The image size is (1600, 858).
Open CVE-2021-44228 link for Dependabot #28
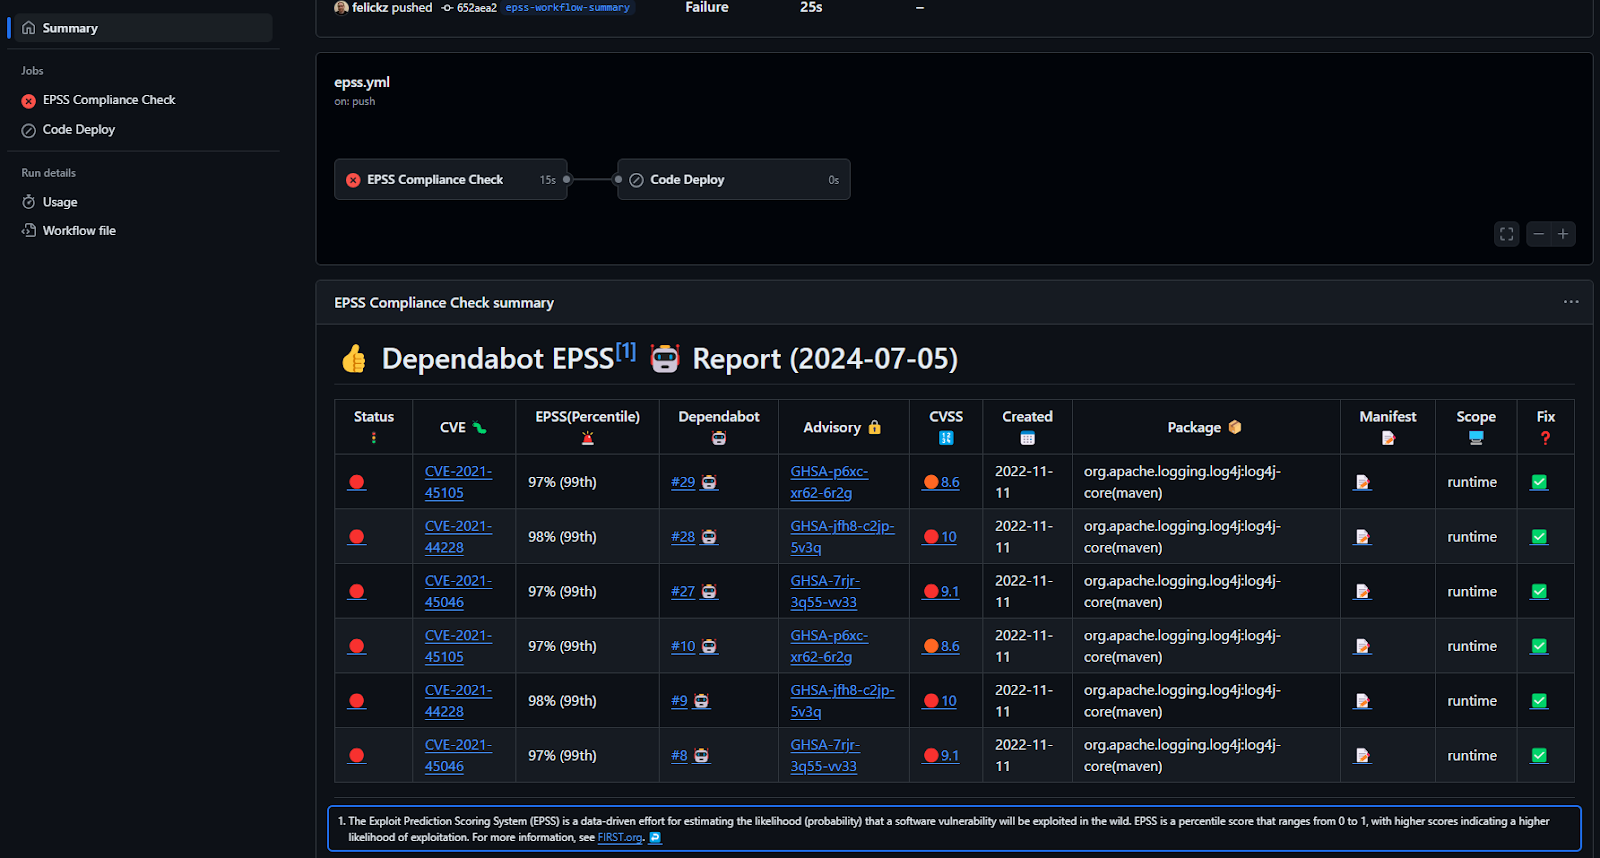pos(458,537)
